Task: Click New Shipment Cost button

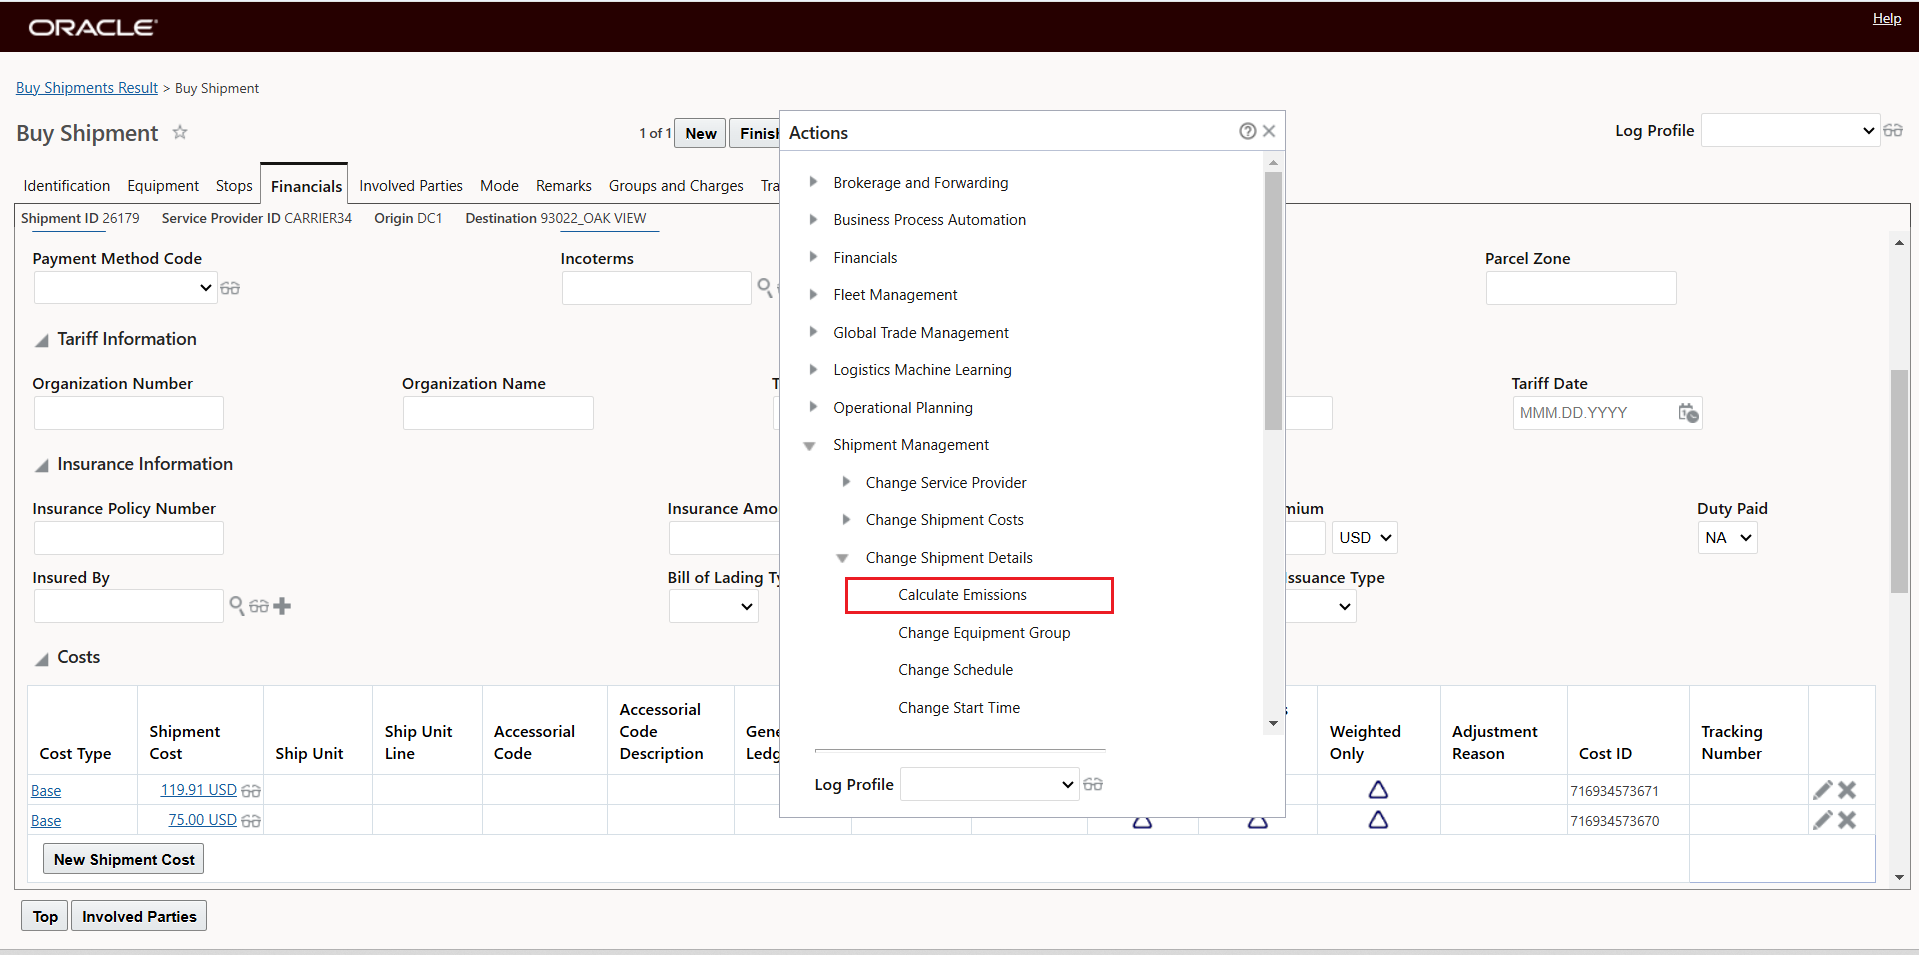Action: tap(124, 859)
